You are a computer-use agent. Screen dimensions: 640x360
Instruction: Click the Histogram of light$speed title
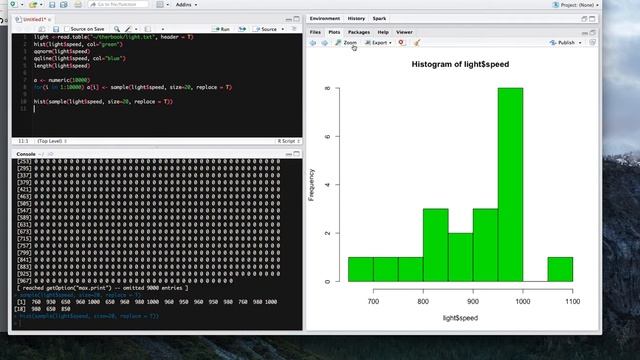tap(460, 64)
